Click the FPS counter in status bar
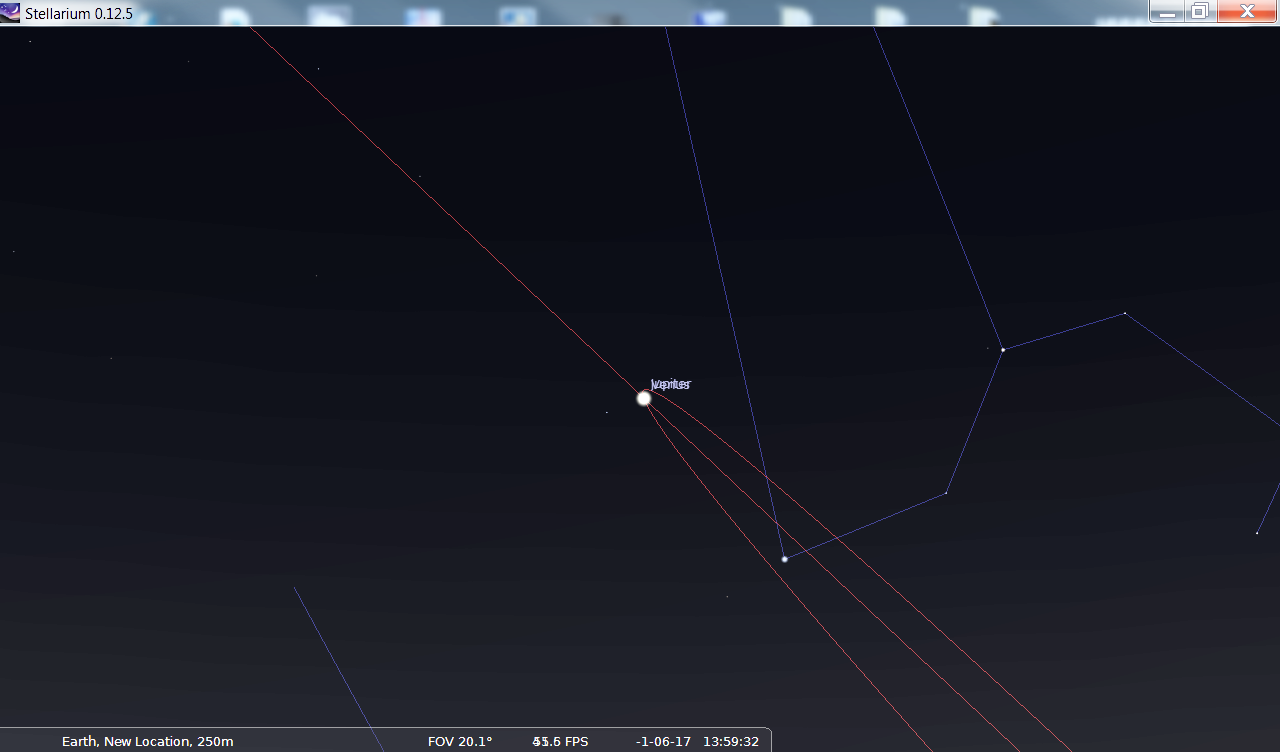The width and height of the screenshot is (1280, 752). click(x=560, y=741)
